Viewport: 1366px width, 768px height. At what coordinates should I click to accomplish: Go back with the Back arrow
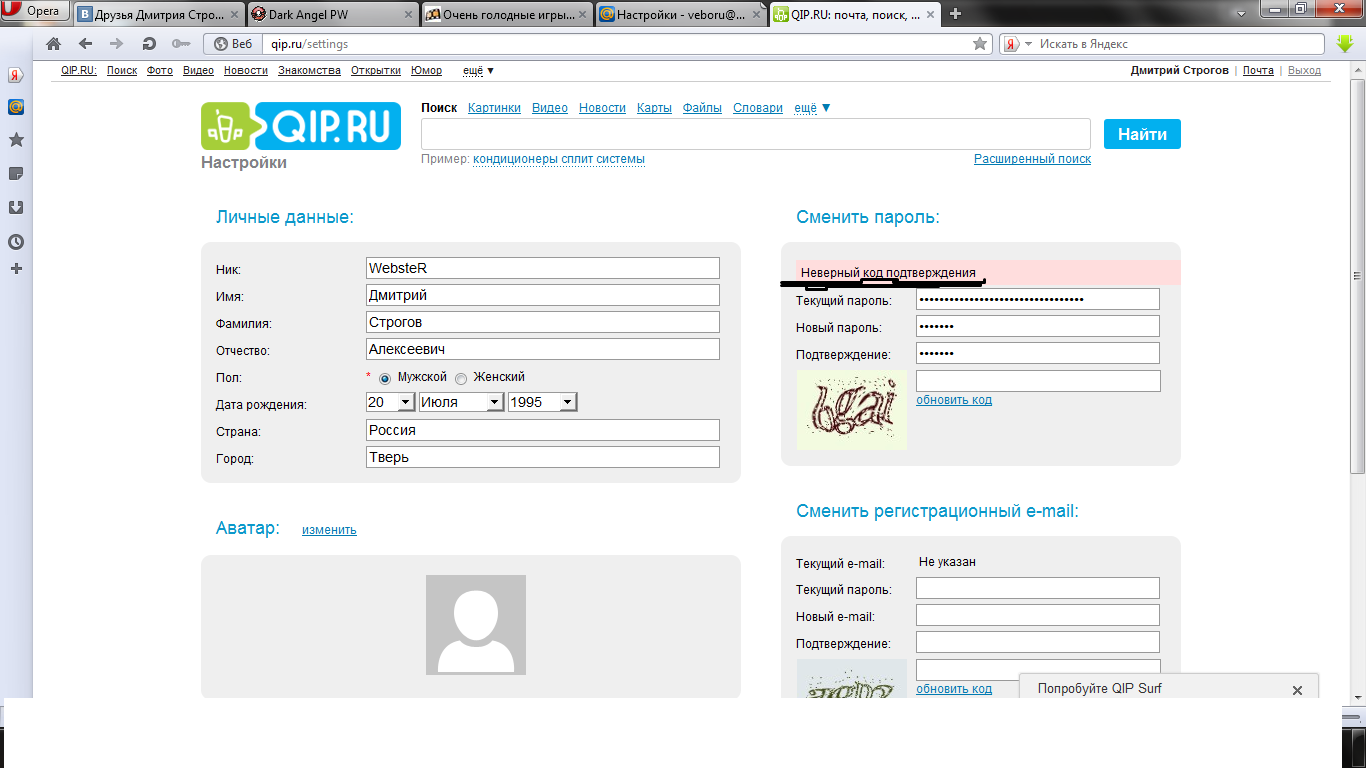86,44
